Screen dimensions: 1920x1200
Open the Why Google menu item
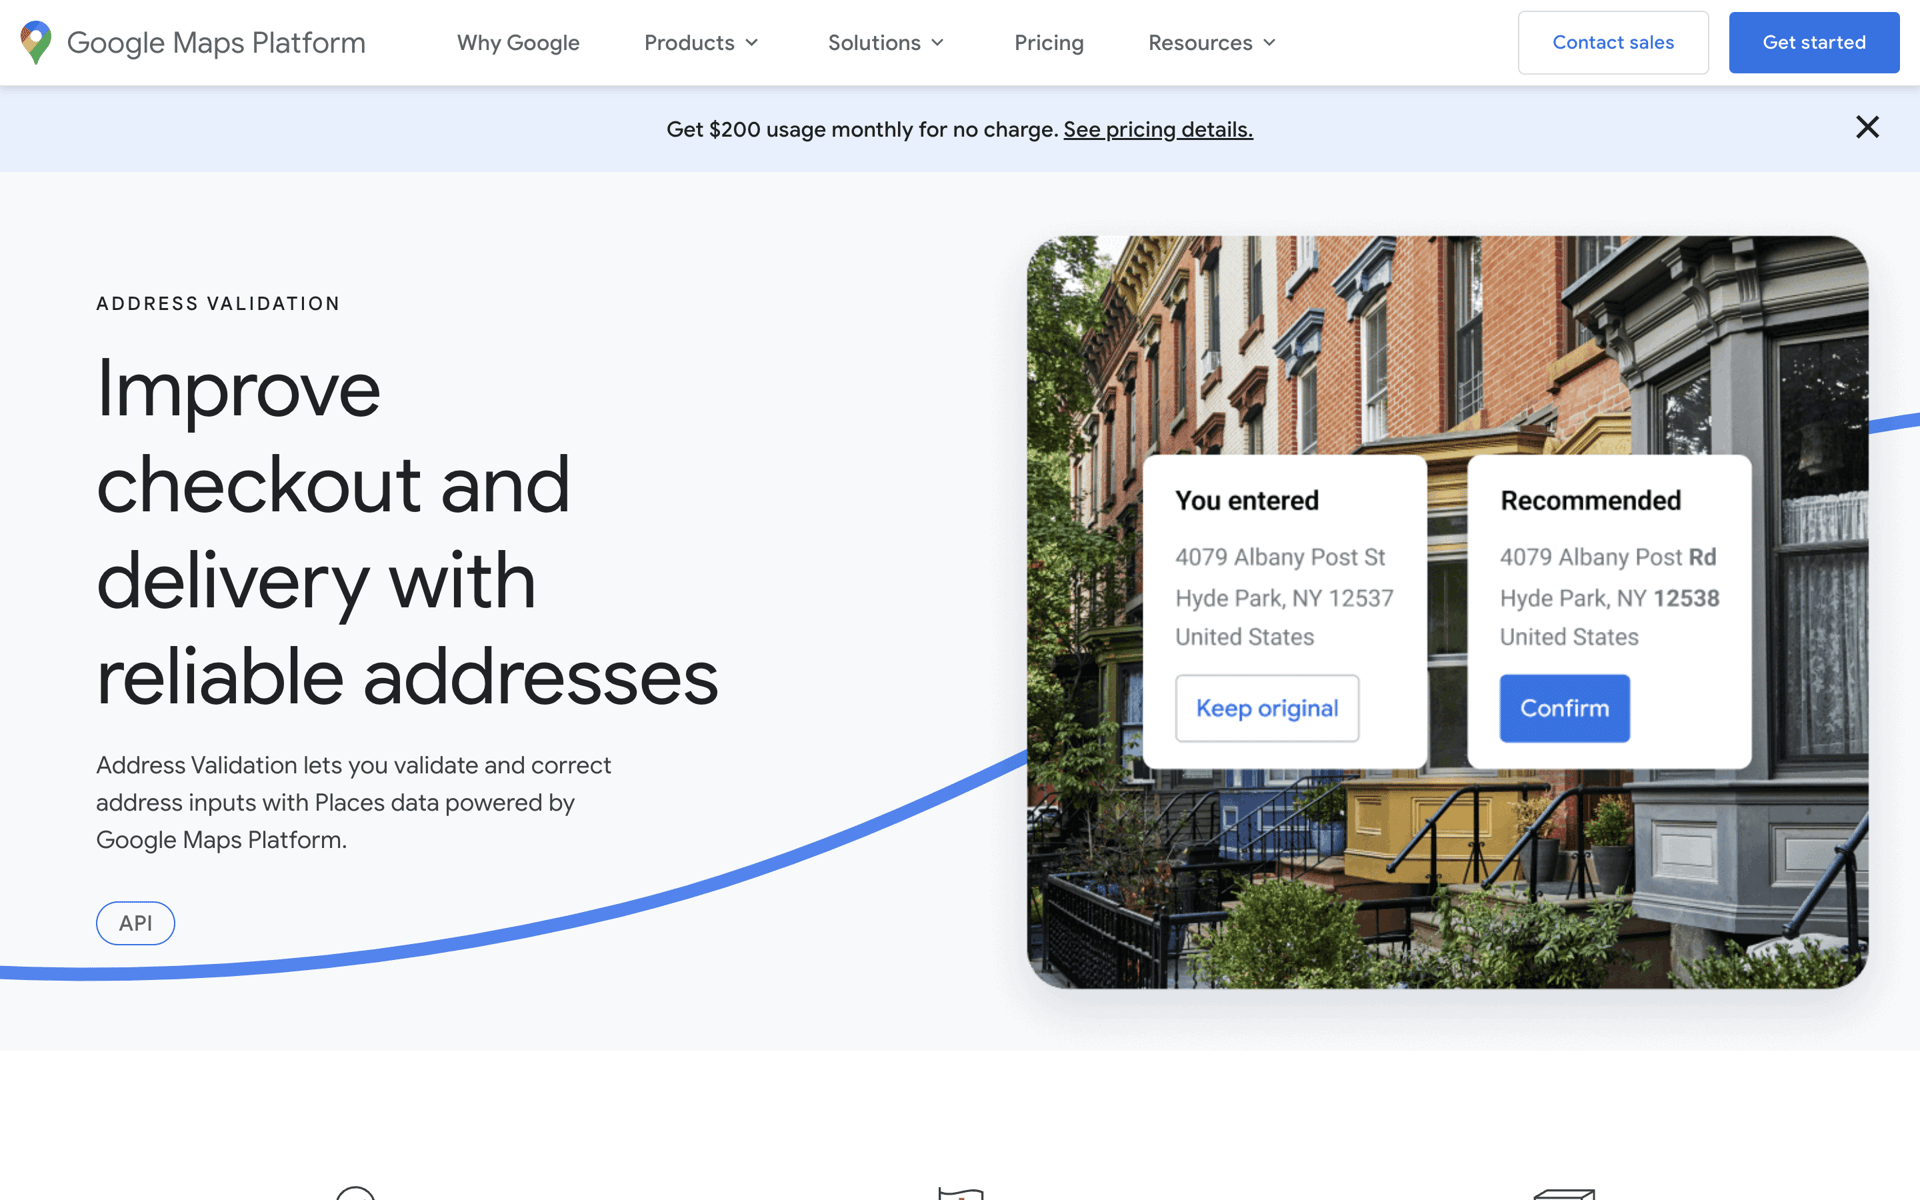pyautogui.click(x=518, y=42)
